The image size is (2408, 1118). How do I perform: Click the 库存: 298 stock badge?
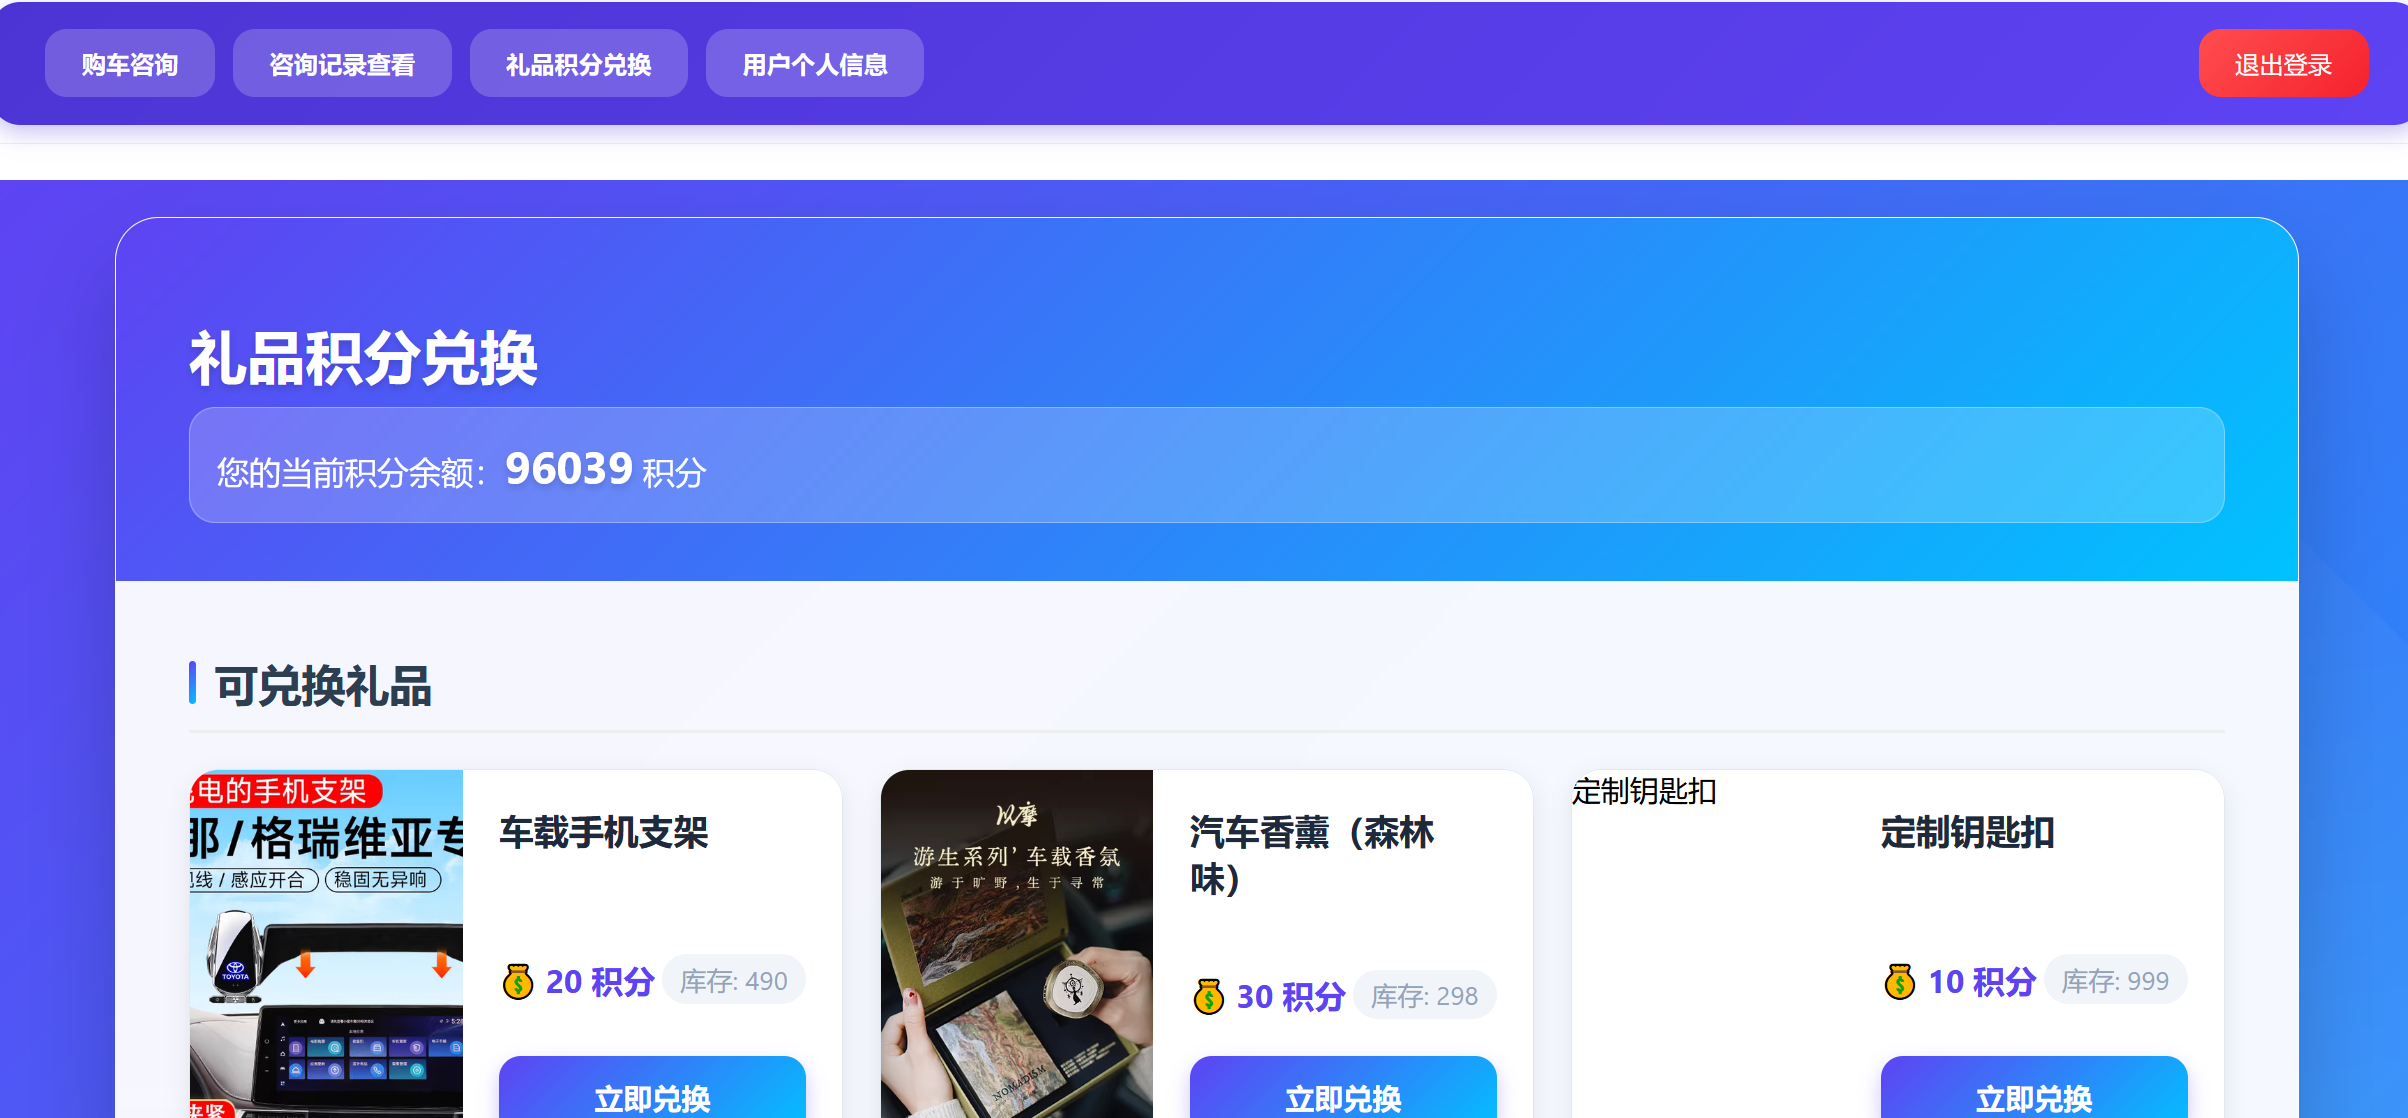1424,996
